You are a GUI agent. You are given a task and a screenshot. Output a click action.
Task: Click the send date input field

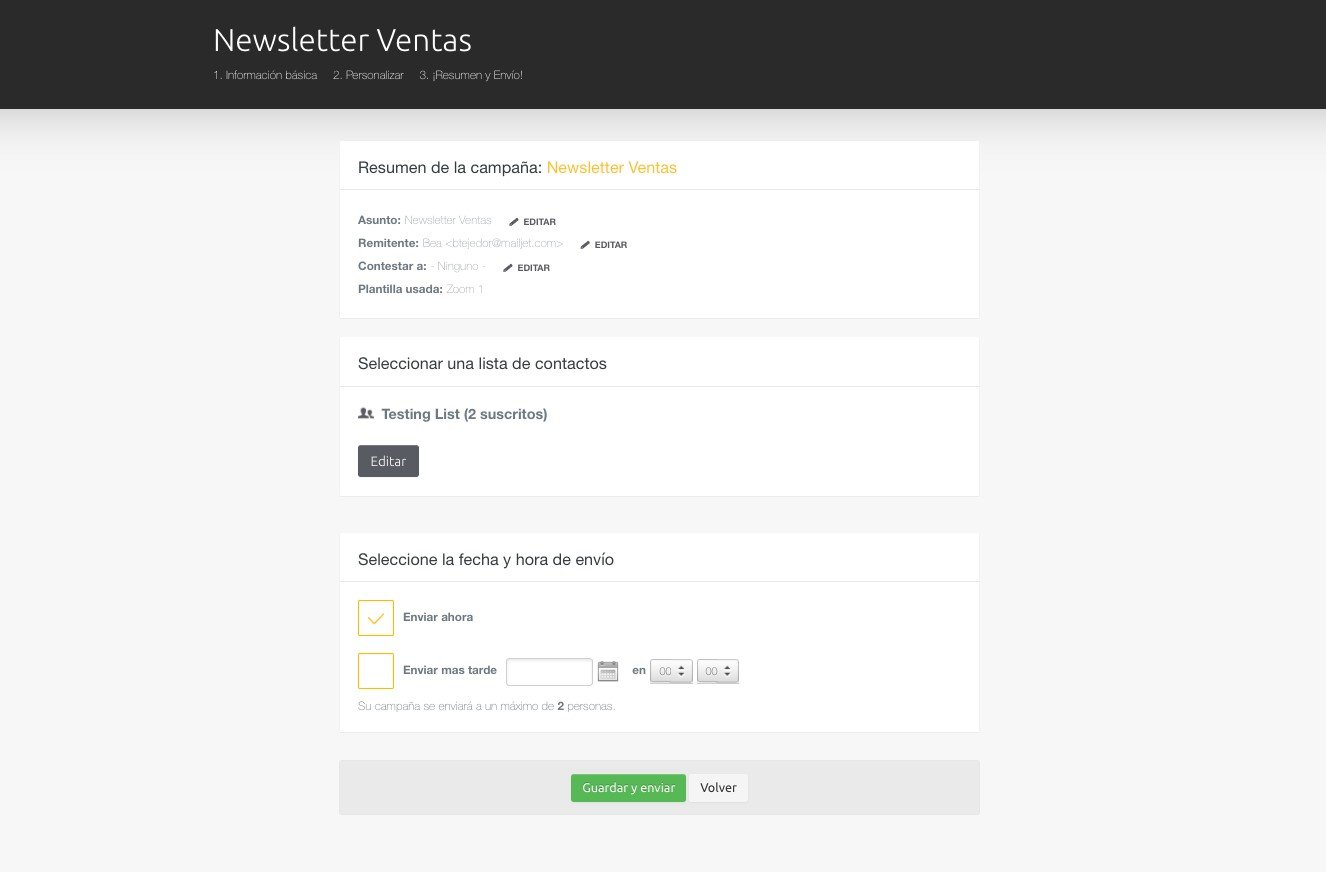[549, 672]
